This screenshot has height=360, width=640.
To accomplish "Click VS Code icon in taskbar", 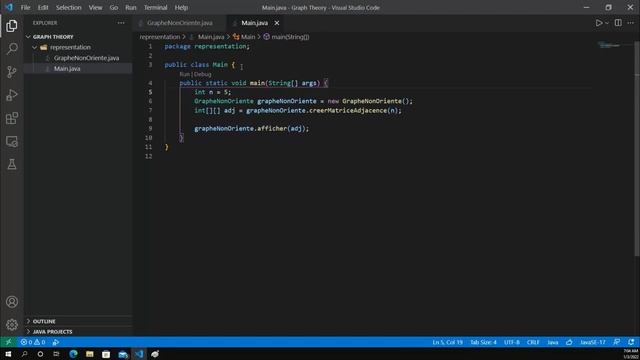I will click(x=139, y=354).
